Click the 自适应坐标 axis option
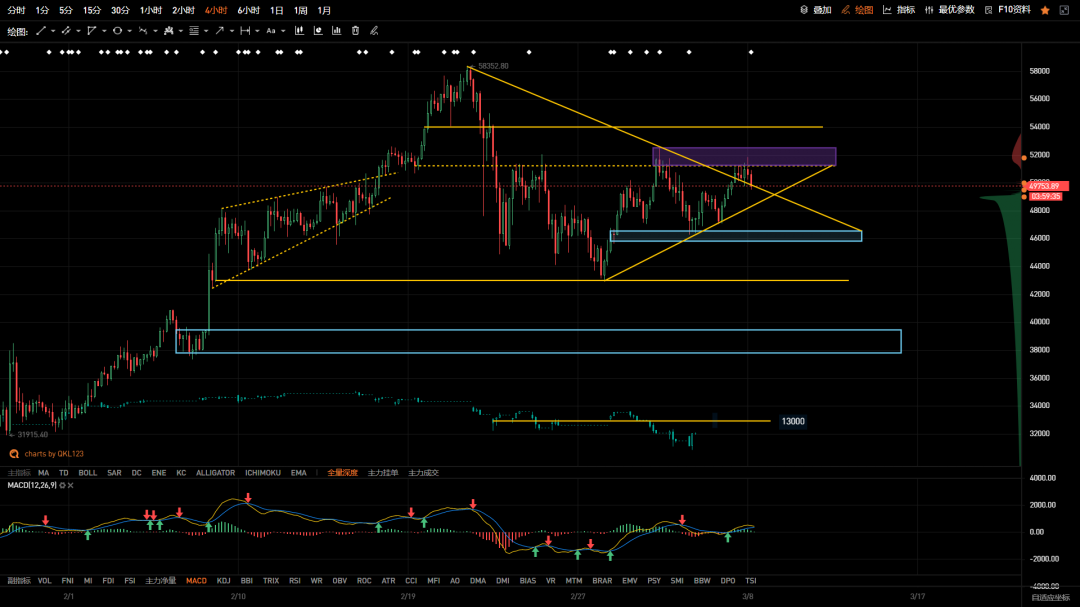 (x=1050, y=597)
